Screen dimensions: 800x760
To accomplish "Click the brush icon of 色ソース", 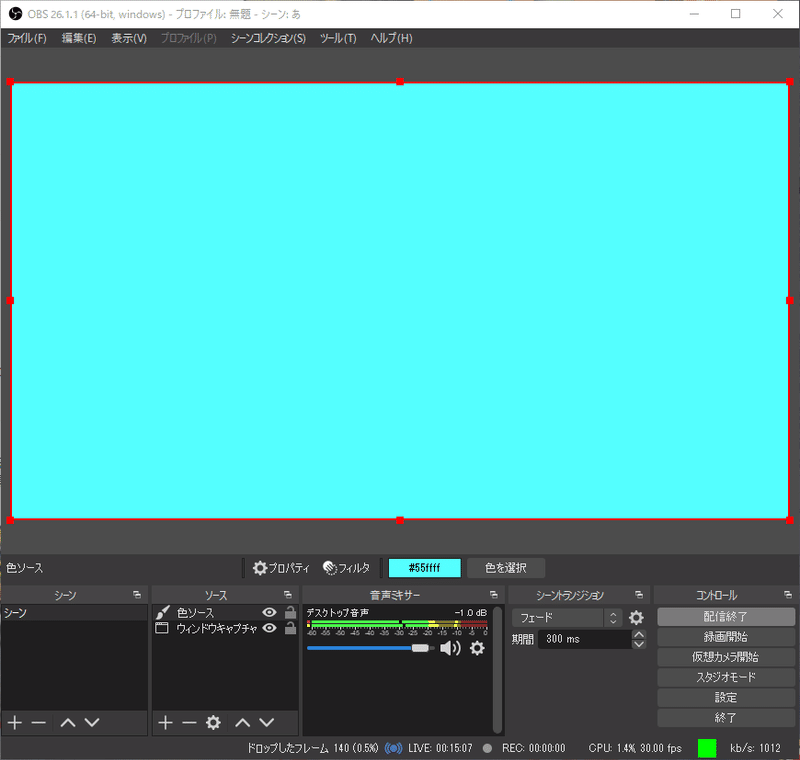I will point(163,612).
